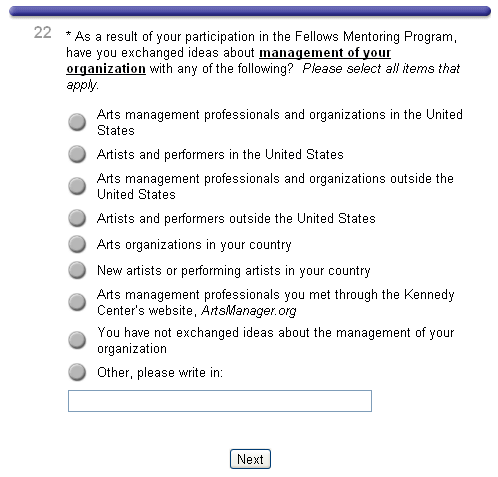Viewport: 498px width, 477px height.
Task: Choose Artists and performers in the United States option
Action: pos(77,154)
